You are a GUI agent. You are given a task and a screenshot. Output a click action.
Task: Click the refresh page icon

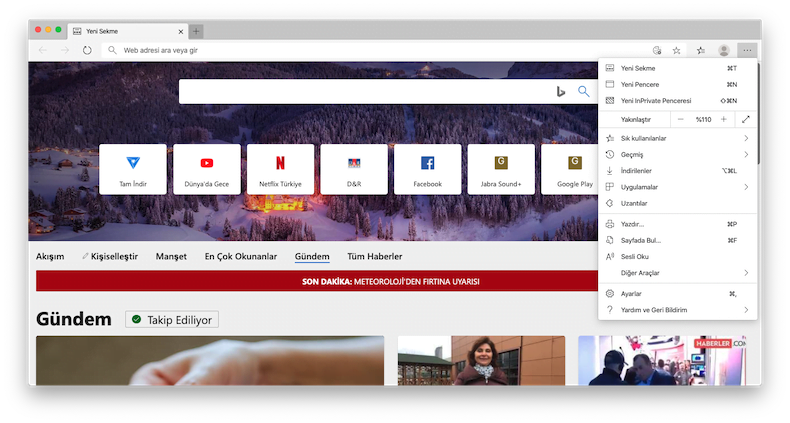[x=88, y=50]
